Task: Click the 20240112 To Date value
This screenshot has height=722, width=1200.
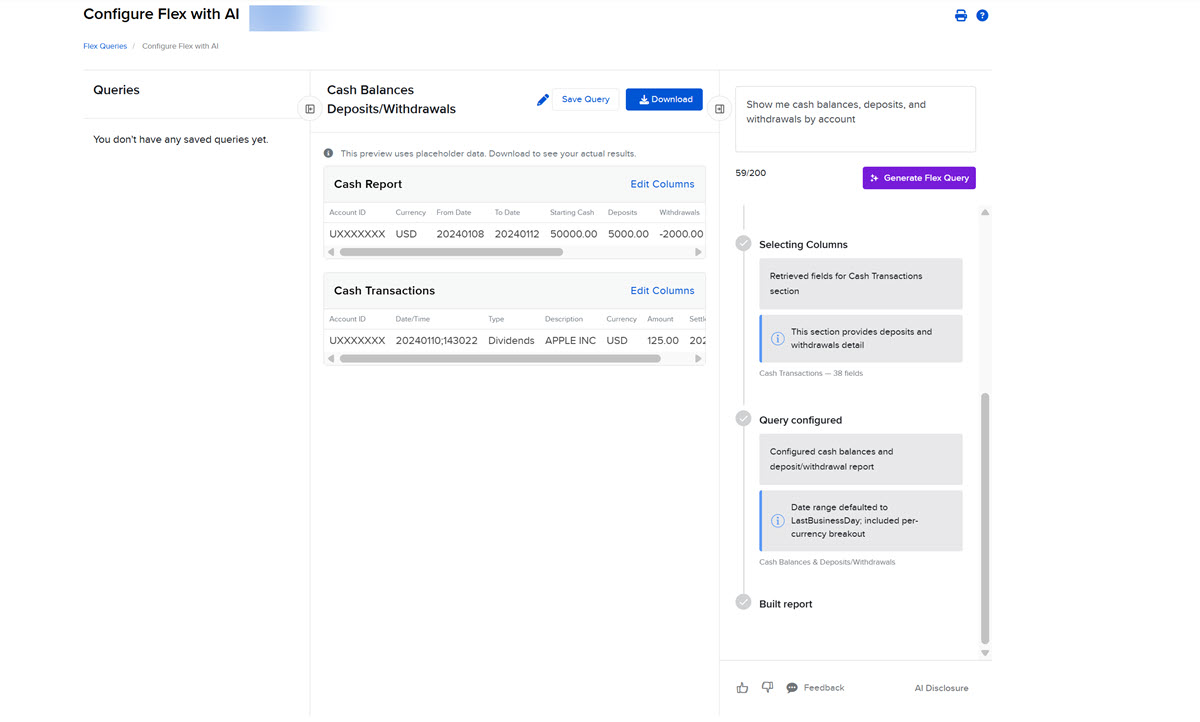Action: click(x=517, y=234)
